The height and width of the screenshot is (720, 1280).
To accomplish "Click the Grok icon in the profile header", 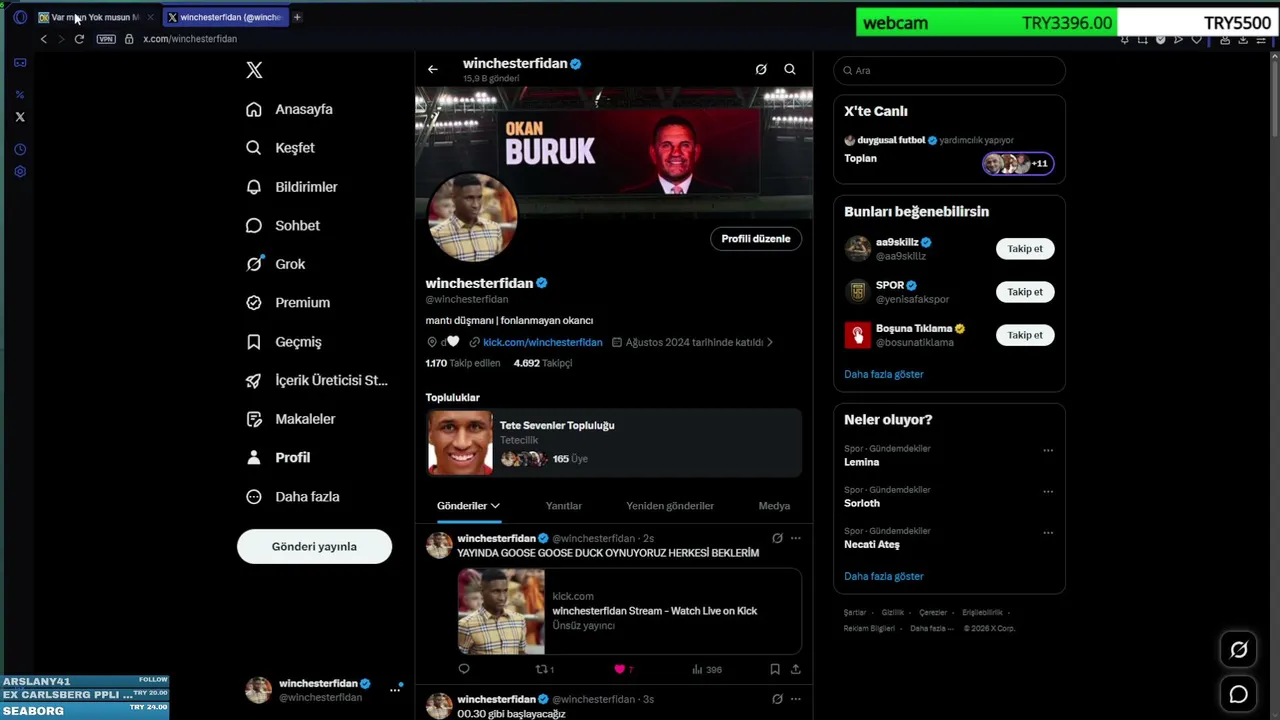I will tap(761, 69).
